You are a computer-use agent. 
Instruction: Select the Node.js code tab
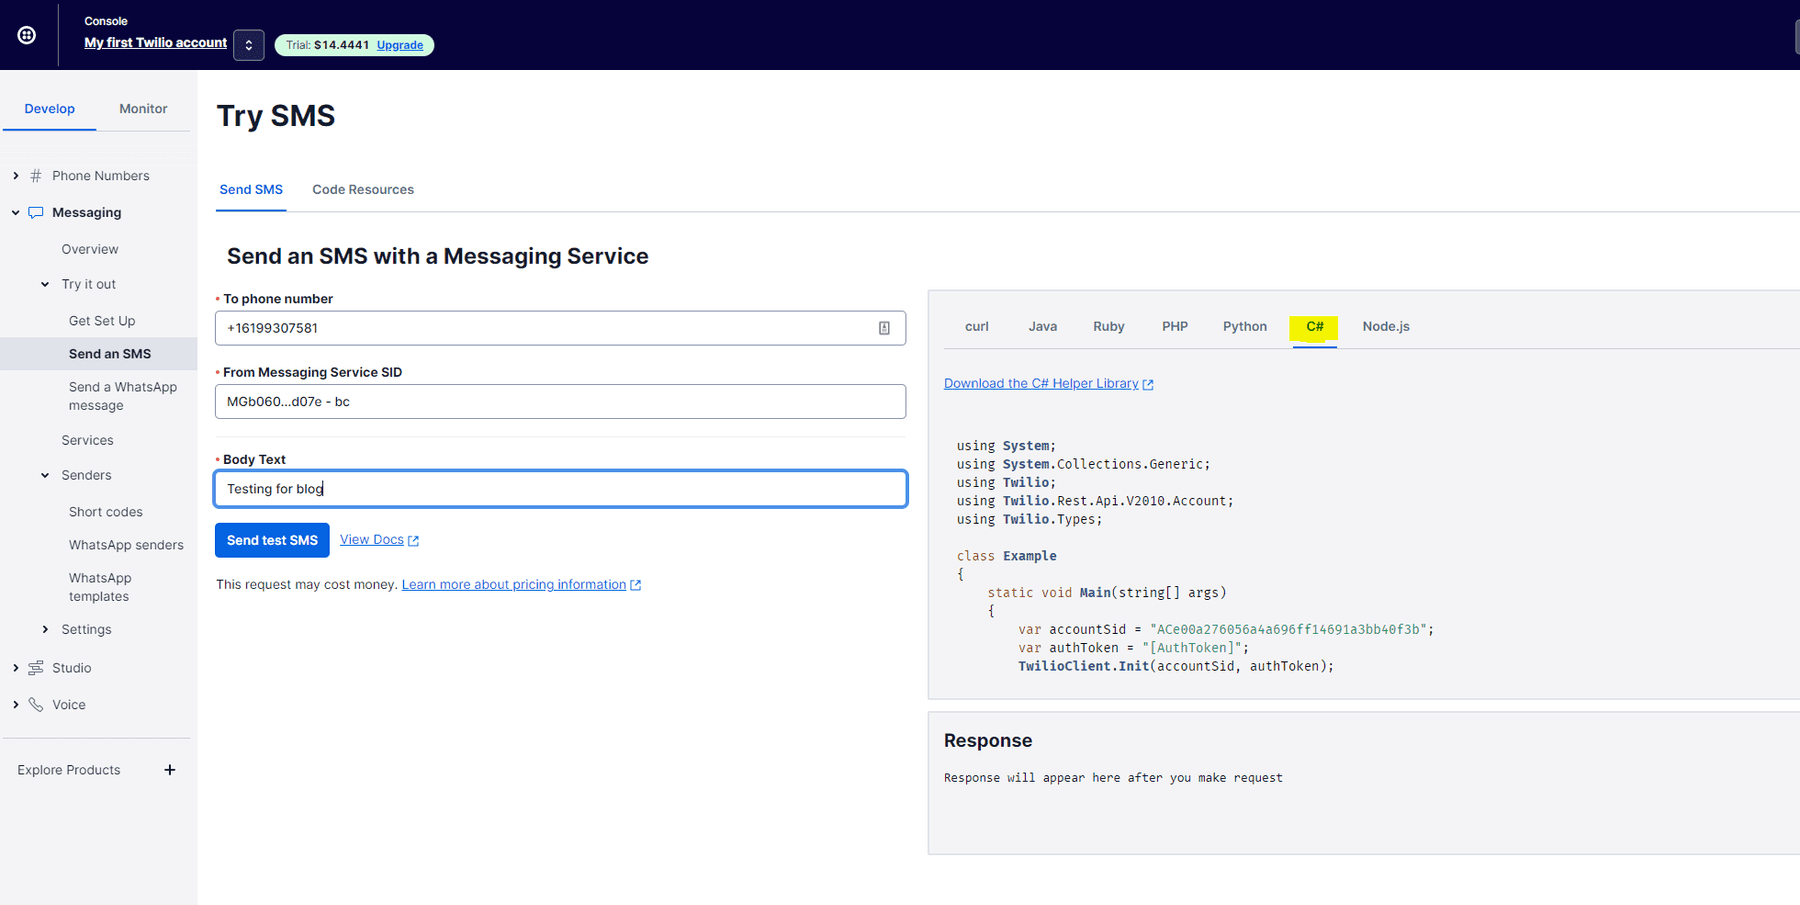(x=1386, y=327)
